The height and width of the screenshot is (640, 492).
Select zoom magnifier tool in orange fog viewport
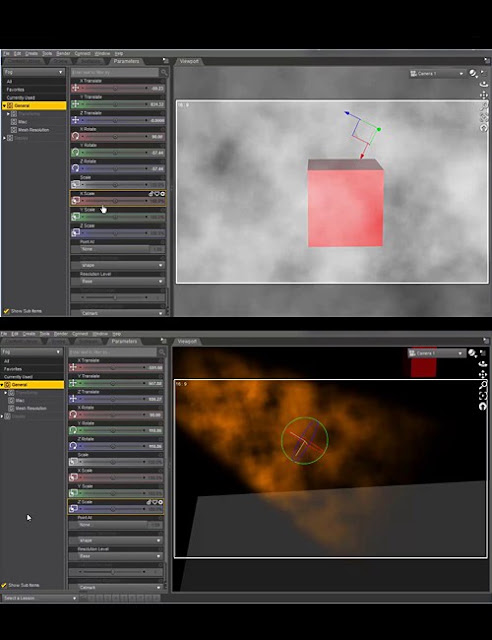(483, 385)
